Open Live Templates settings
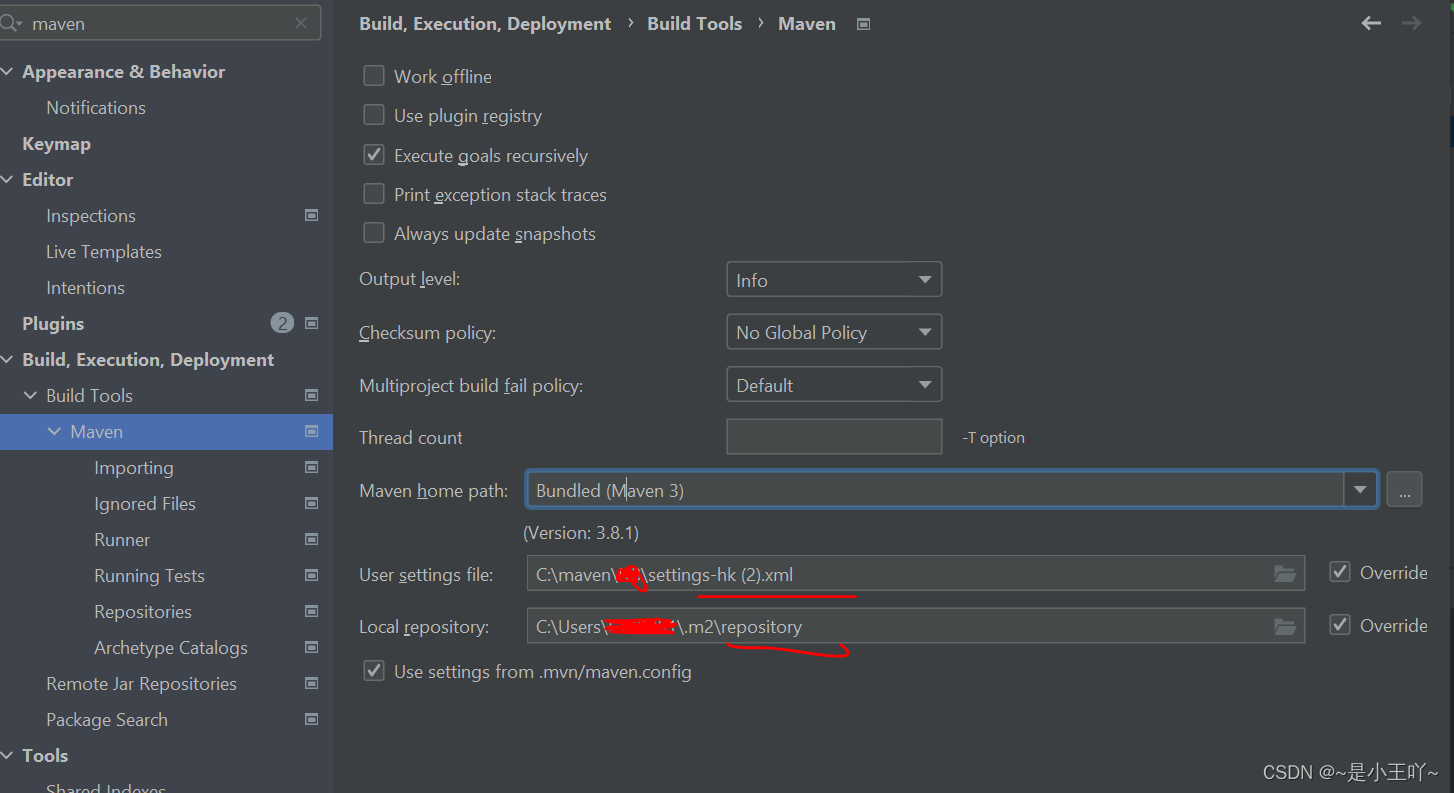The height and width of the screenshot is (793, 1454). click(104, 251)
